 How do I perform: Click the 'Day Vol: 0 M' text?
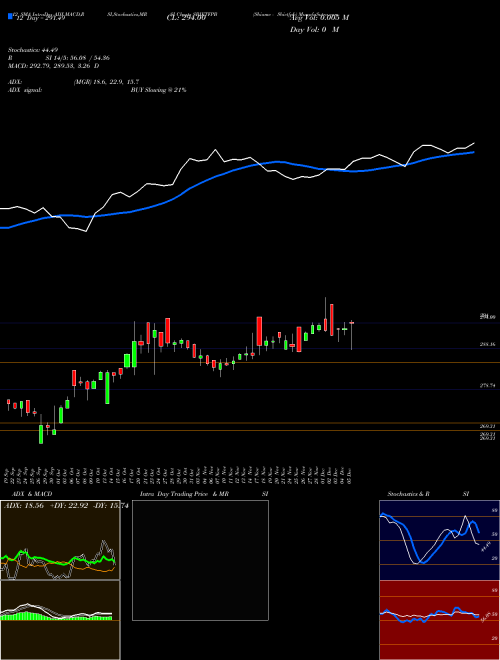314,30
